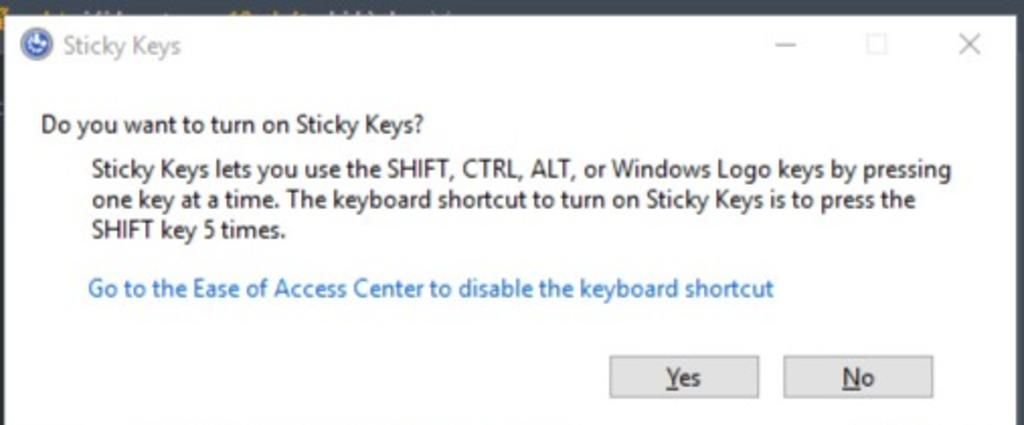Decline Sticky Keys by choosing No
Viewport: 1024px width, 425px height.
click(x=858, y=377)
